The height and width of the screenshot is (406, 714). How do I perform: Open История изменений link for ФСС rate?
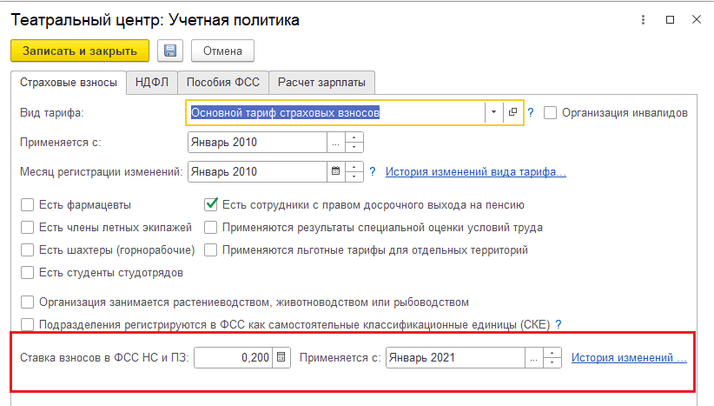629,358
